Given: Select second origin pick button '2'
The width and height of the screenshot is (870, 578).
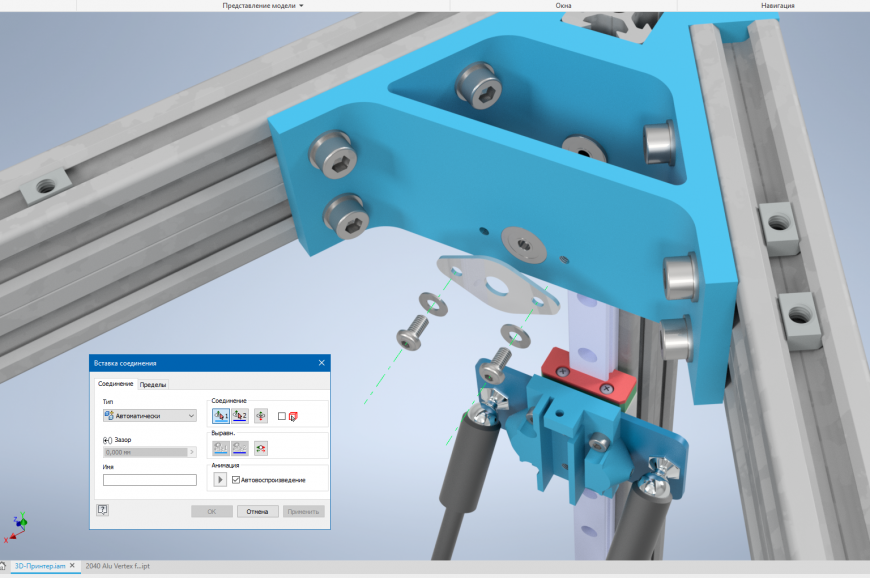Looking at the screenshot, I should (240, 415).
